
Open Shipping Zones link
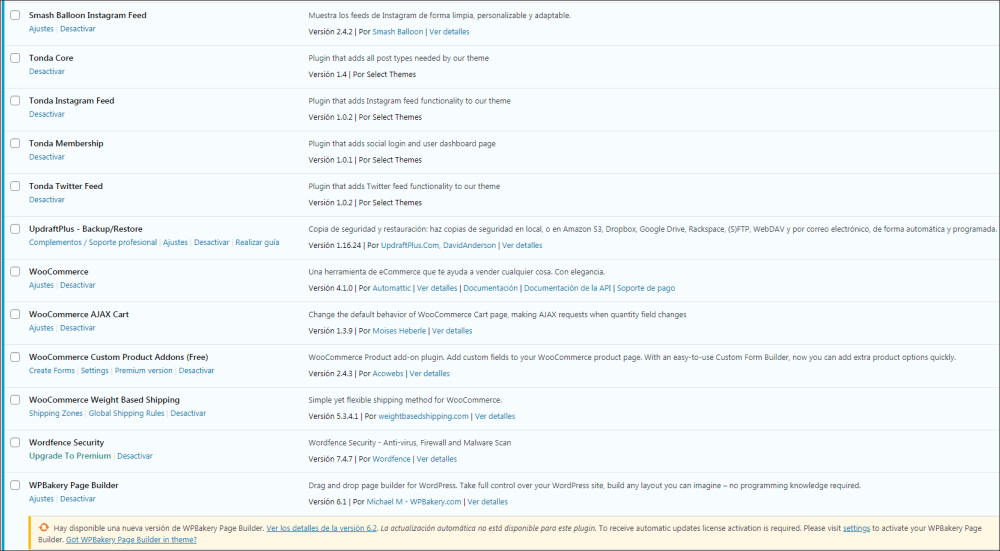[x=55, y=414]
